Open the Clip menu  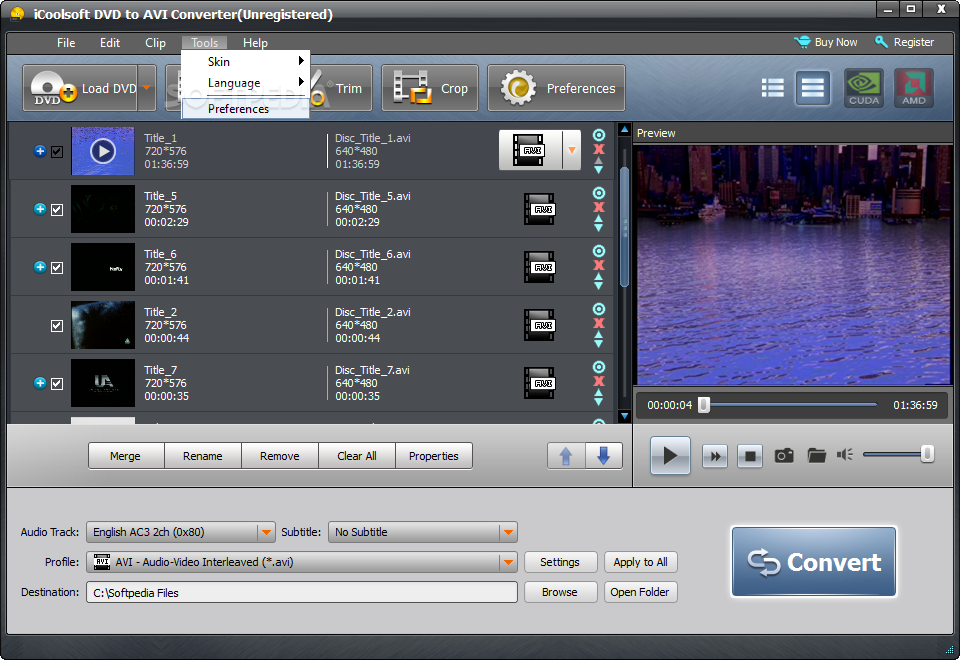pyautogui.click(x=156, y=42)
